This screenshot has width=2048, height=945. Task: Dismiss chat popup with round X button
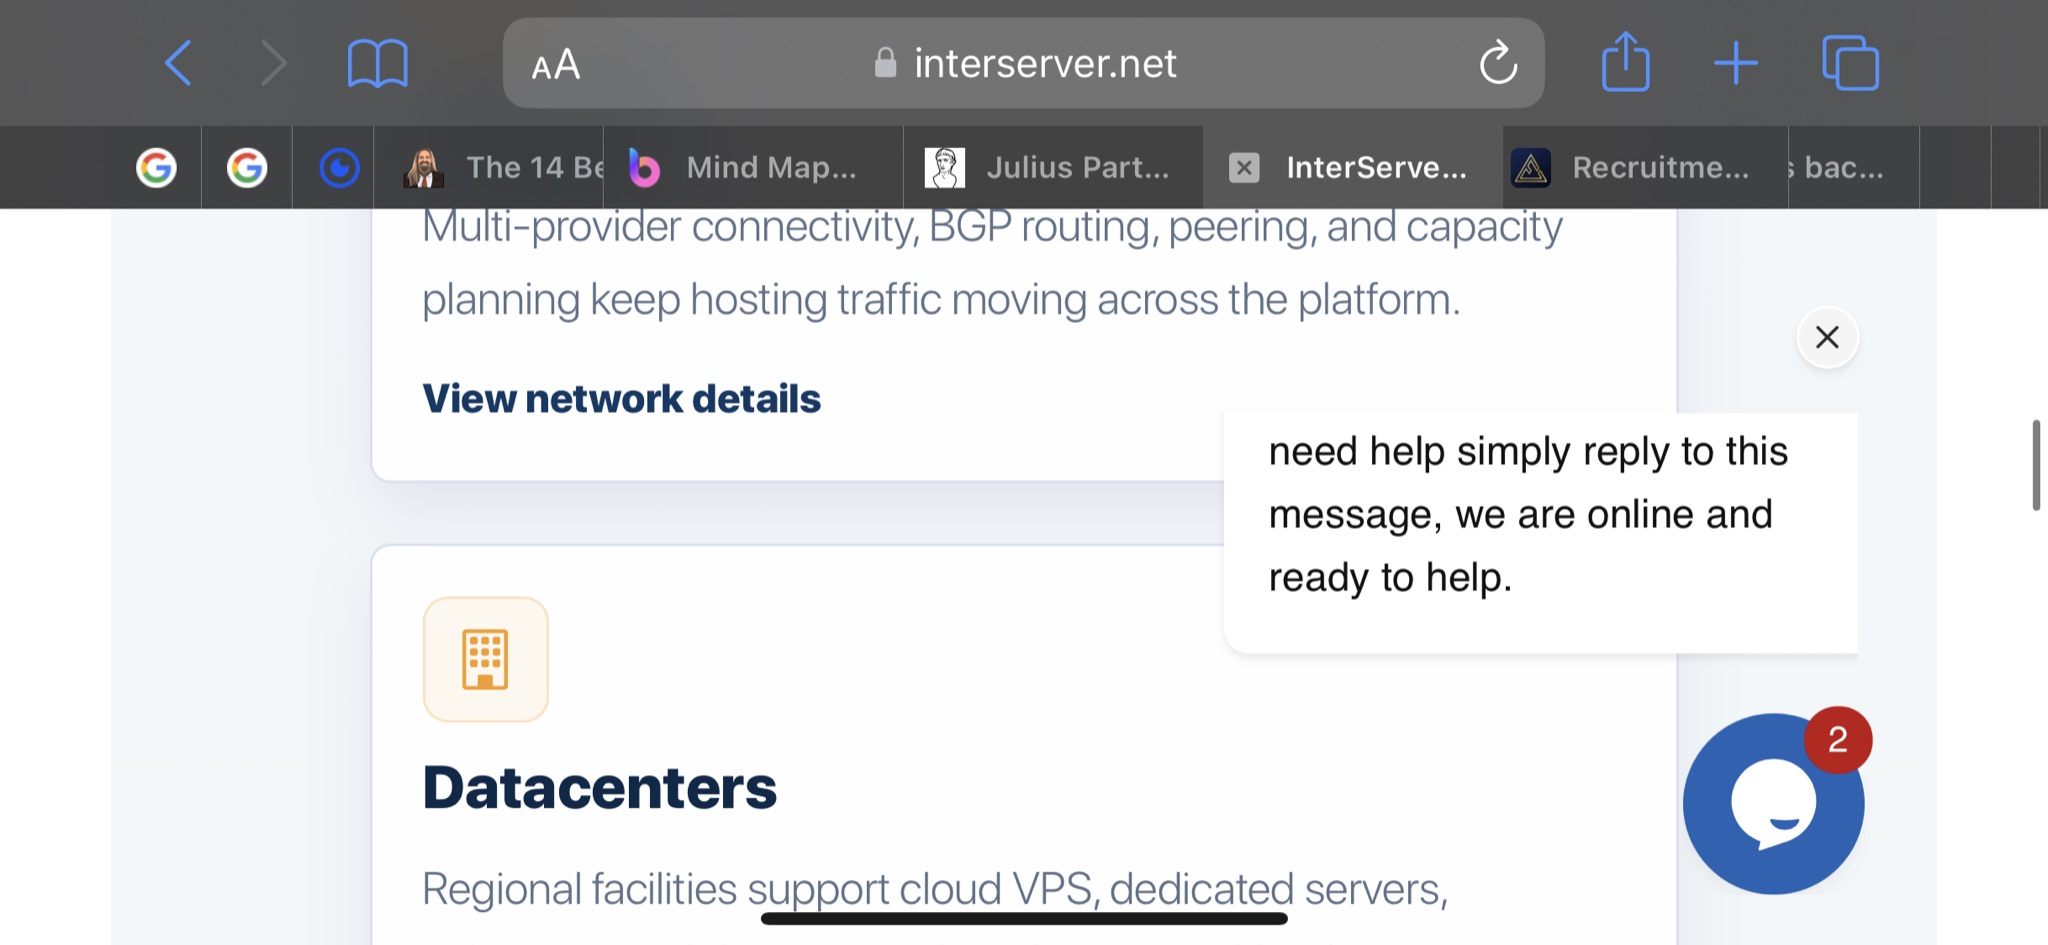[x=1827, y=337]
